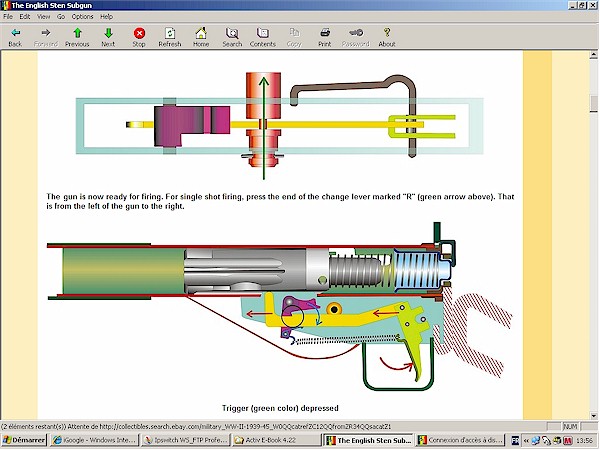This screenshot has width=600, height=450.
Task: Open the File menu
Action: click(8, 16)
